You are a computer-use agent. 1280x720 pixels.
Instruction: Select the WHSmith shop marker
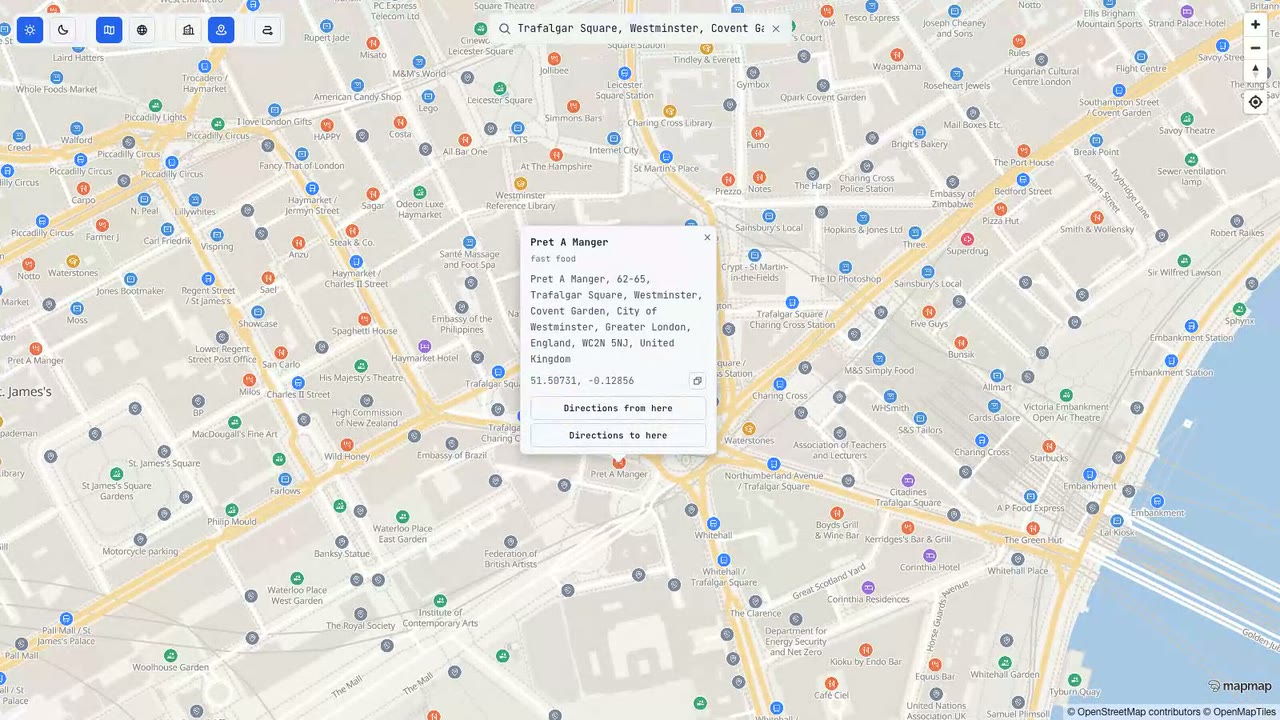coord(890,396)
